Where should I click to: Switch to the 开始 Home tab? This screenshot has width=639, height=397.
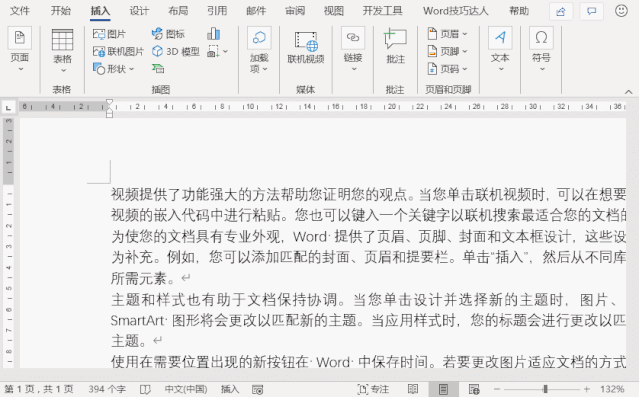(61, 11)
